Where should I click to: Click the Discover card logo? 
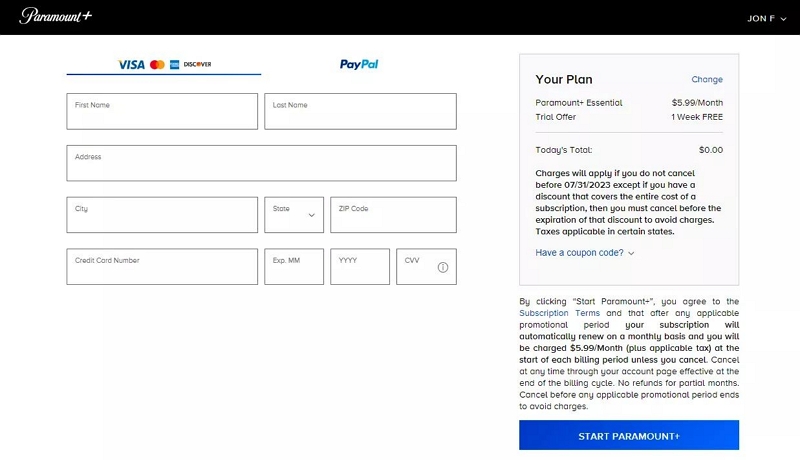click(x=197, y=64)
